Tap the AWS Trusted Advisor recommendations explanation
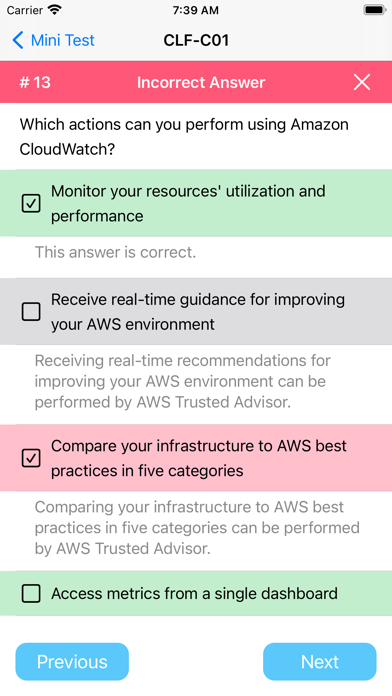Screen dimensions: 392x696 (x=182, y=381)
